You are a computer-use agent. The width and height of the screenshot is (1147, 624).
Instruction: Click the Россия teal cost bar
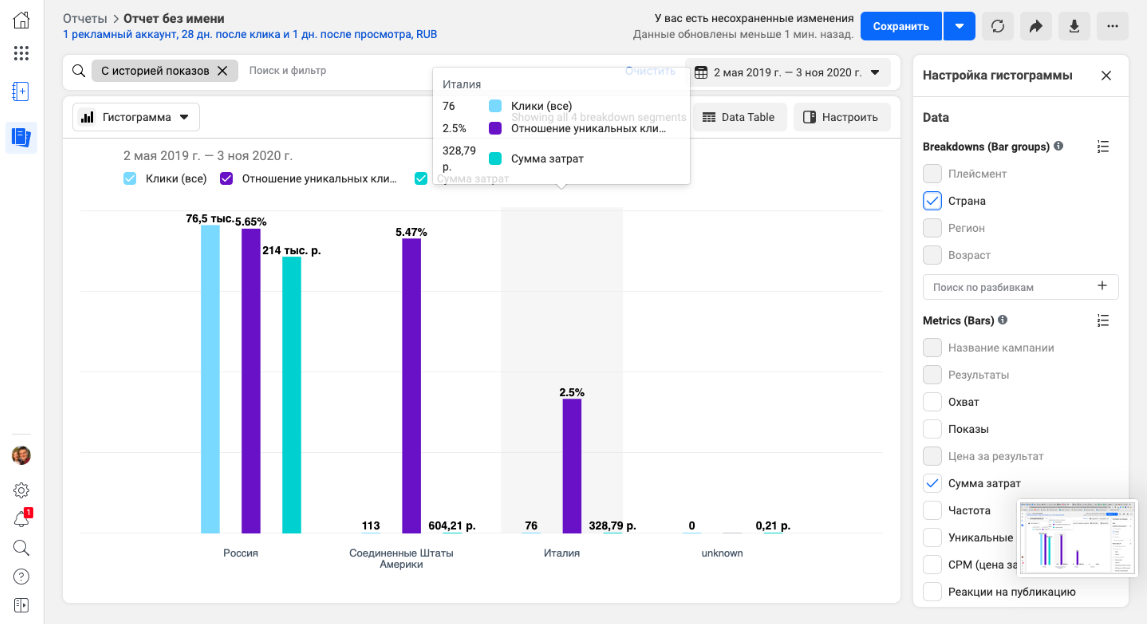[291, 395]
